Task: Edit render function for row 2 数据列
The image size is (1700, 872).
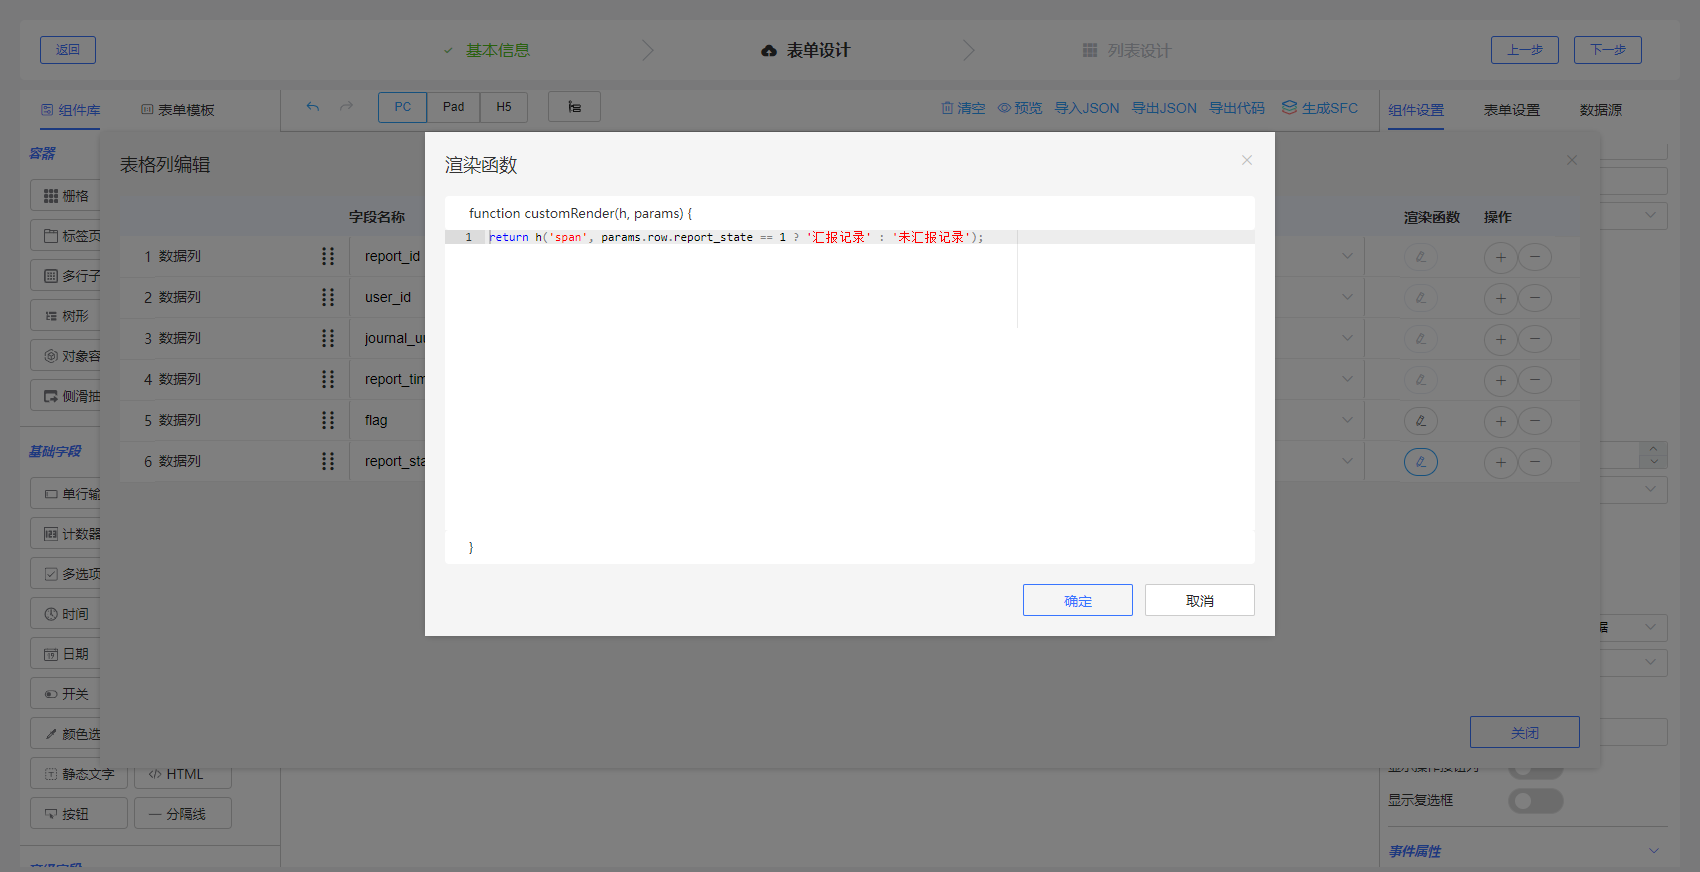Action: 1421,298
